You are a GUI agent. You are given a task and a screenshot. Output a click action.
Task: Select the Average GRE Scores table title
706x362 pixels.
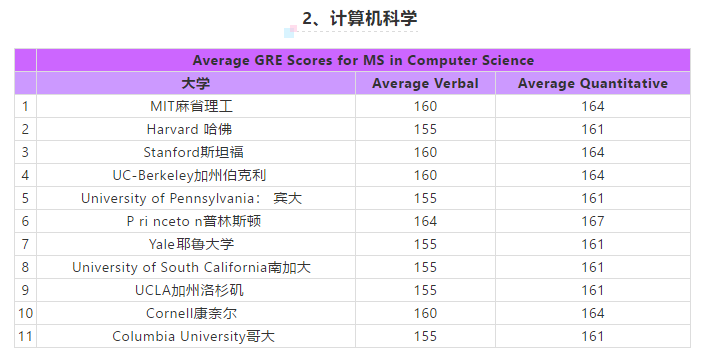click(363, 60)
